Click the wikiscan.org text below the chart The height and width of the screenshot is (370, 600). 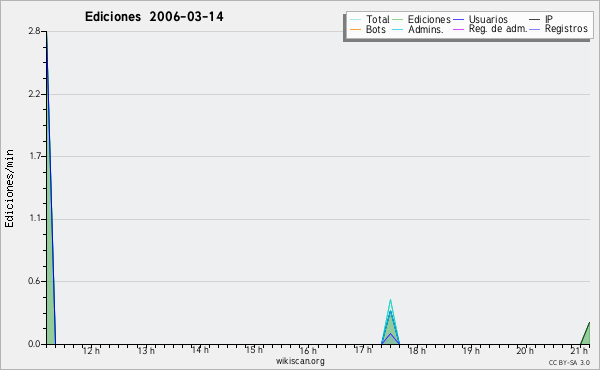tap(300, 361)
